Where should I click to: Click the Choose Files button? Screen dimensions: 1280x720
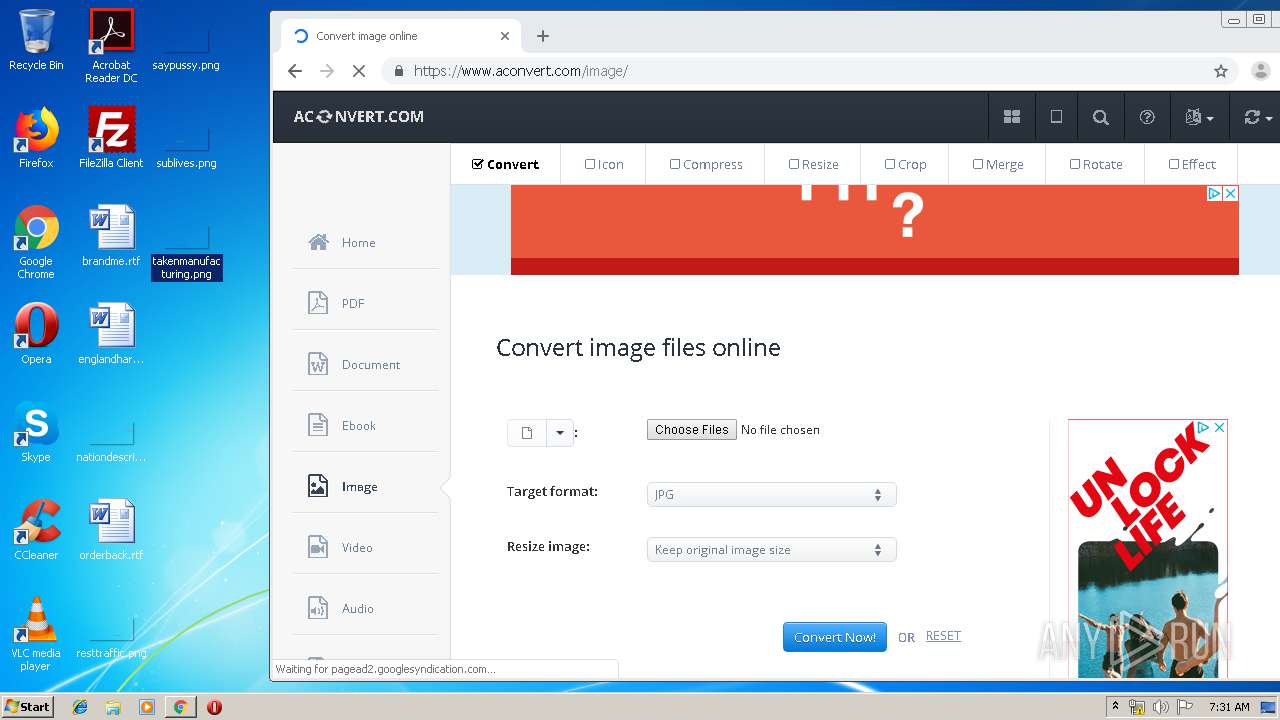tap(692, 429)
